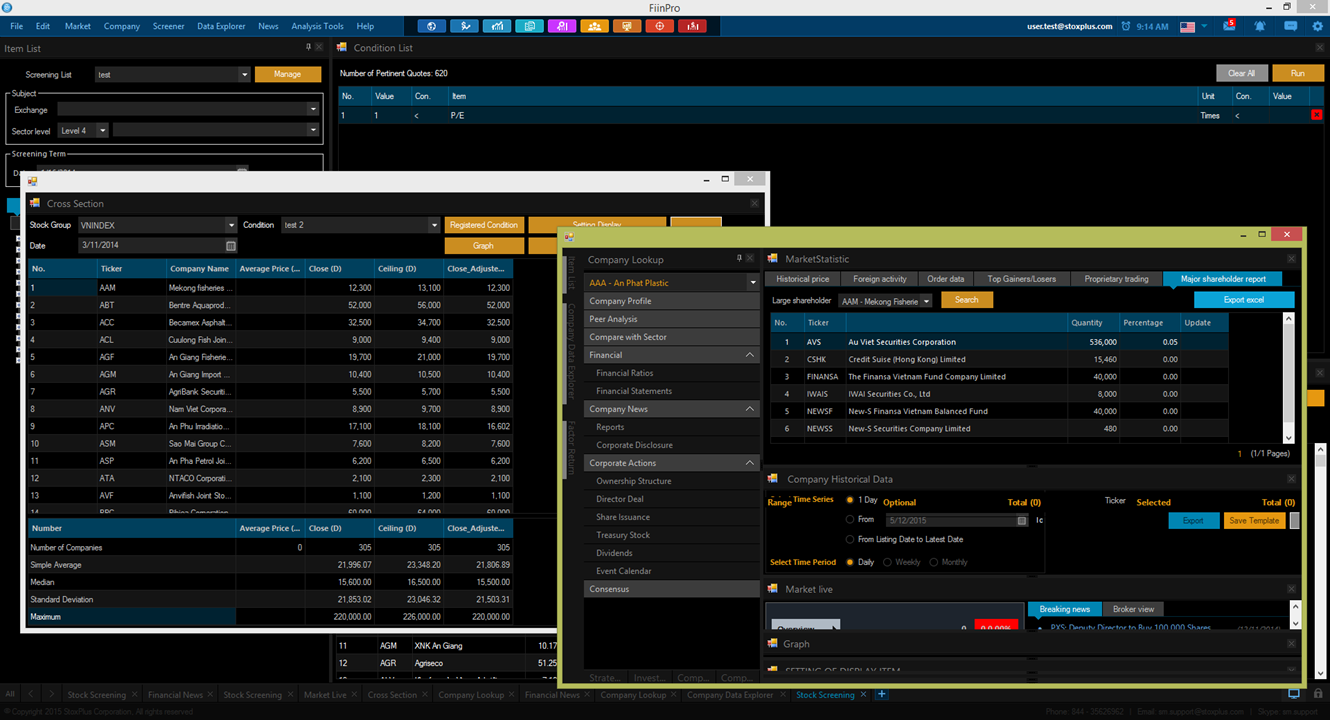Click the Registered Condition button
Screen dimensions: 1330x720
pyautogui.click(x=484, y=225)
